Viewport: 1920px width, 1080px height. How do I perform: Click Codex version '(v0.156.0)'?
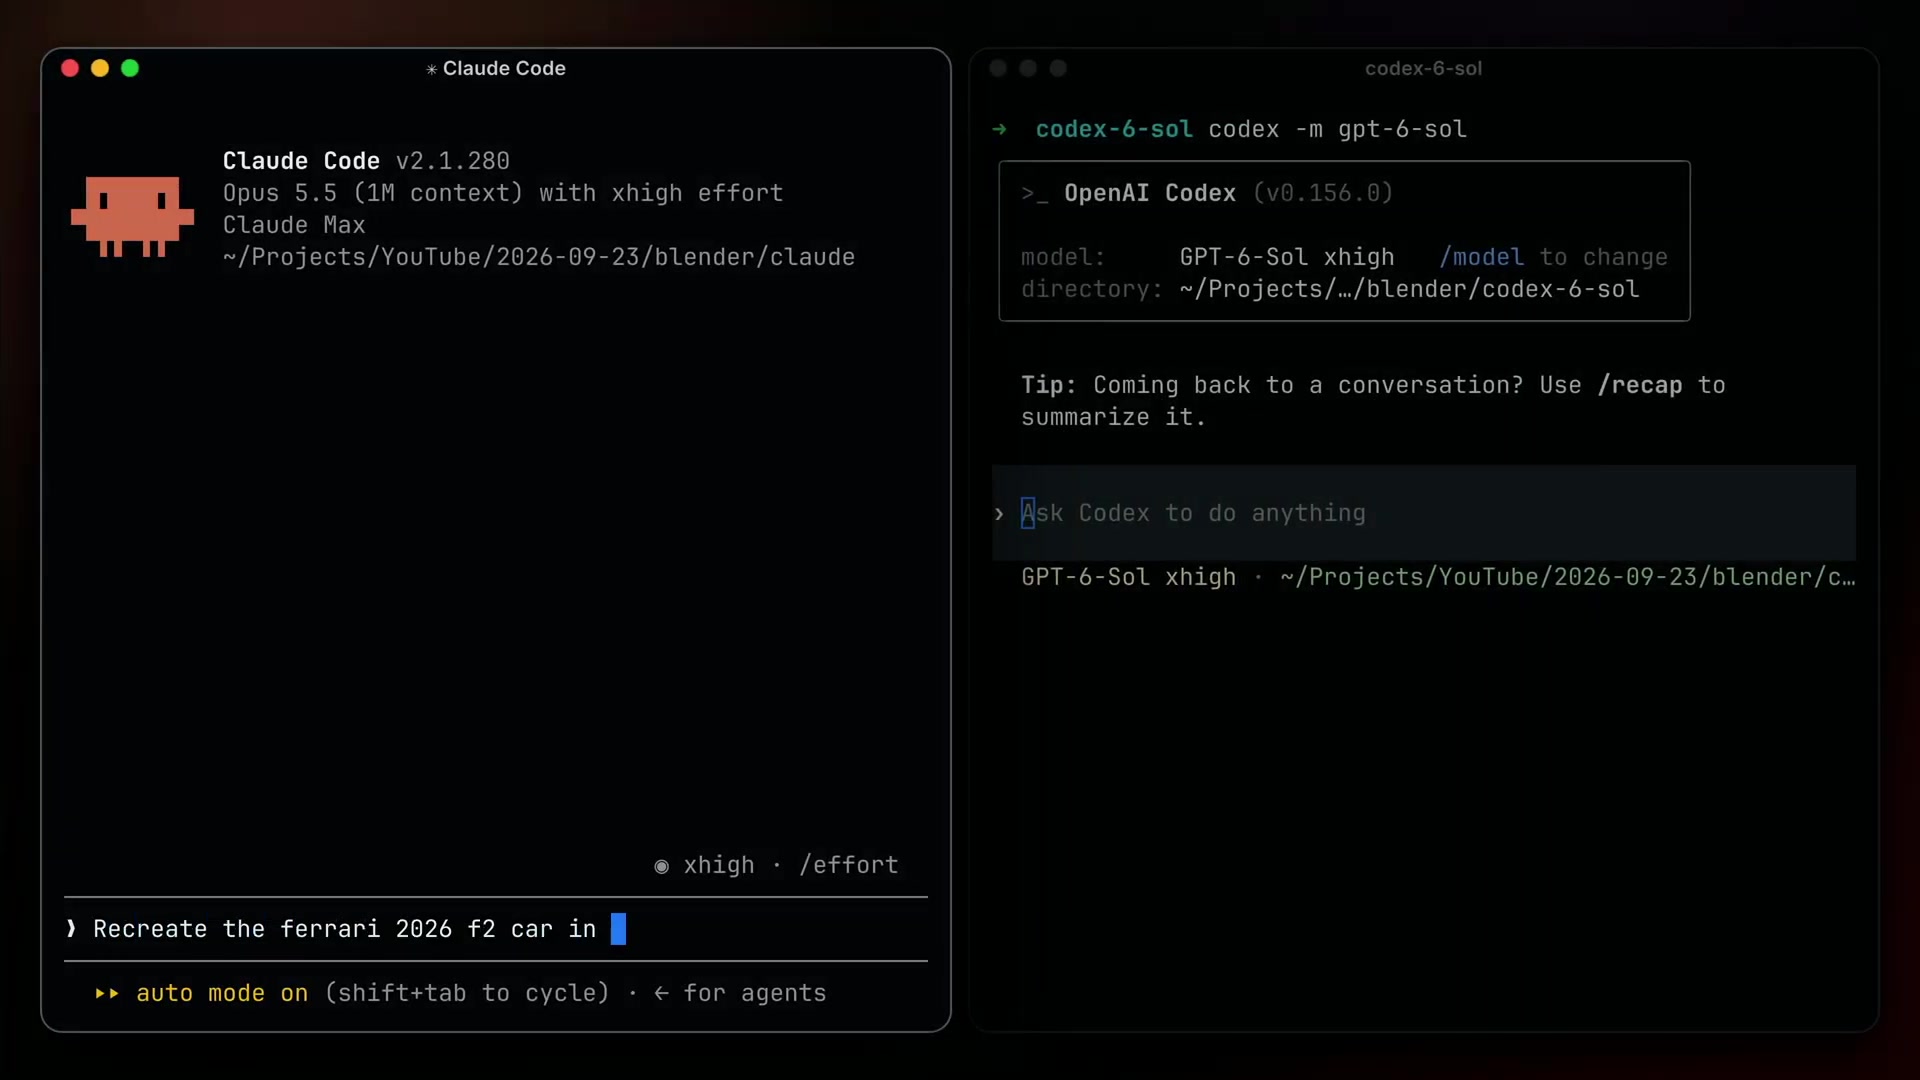pyautogui.click(x=1323, y=193)
